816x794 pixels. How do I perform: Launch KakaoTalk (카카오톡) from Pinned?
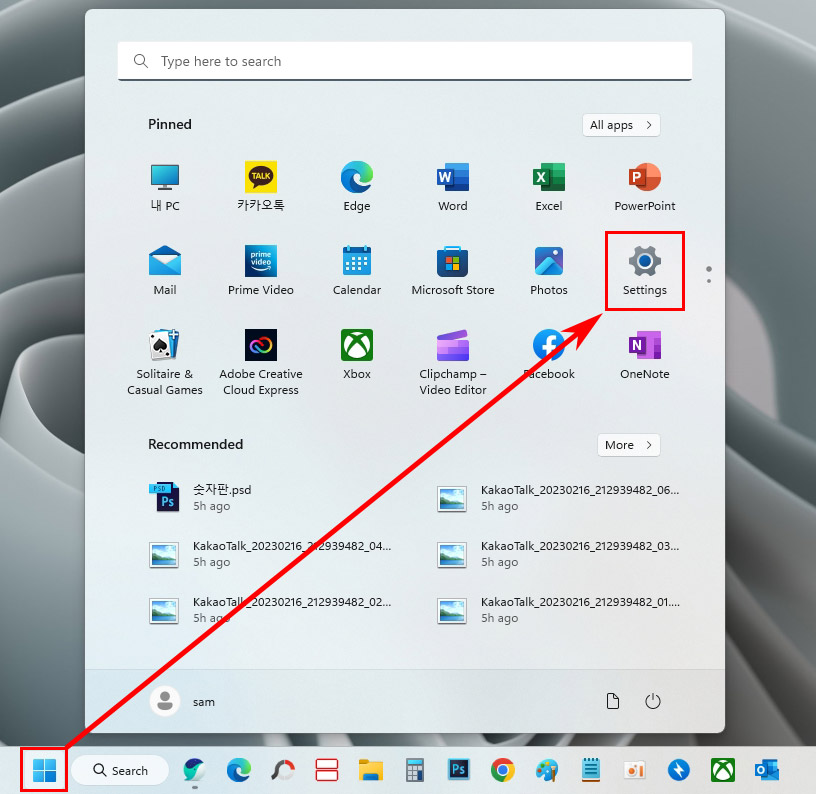(x=261, y=187)
